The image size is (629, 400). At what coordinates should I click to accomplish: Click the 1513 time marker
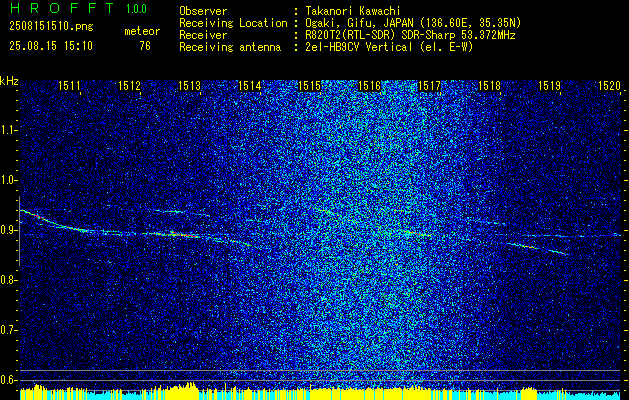(189, 85)
